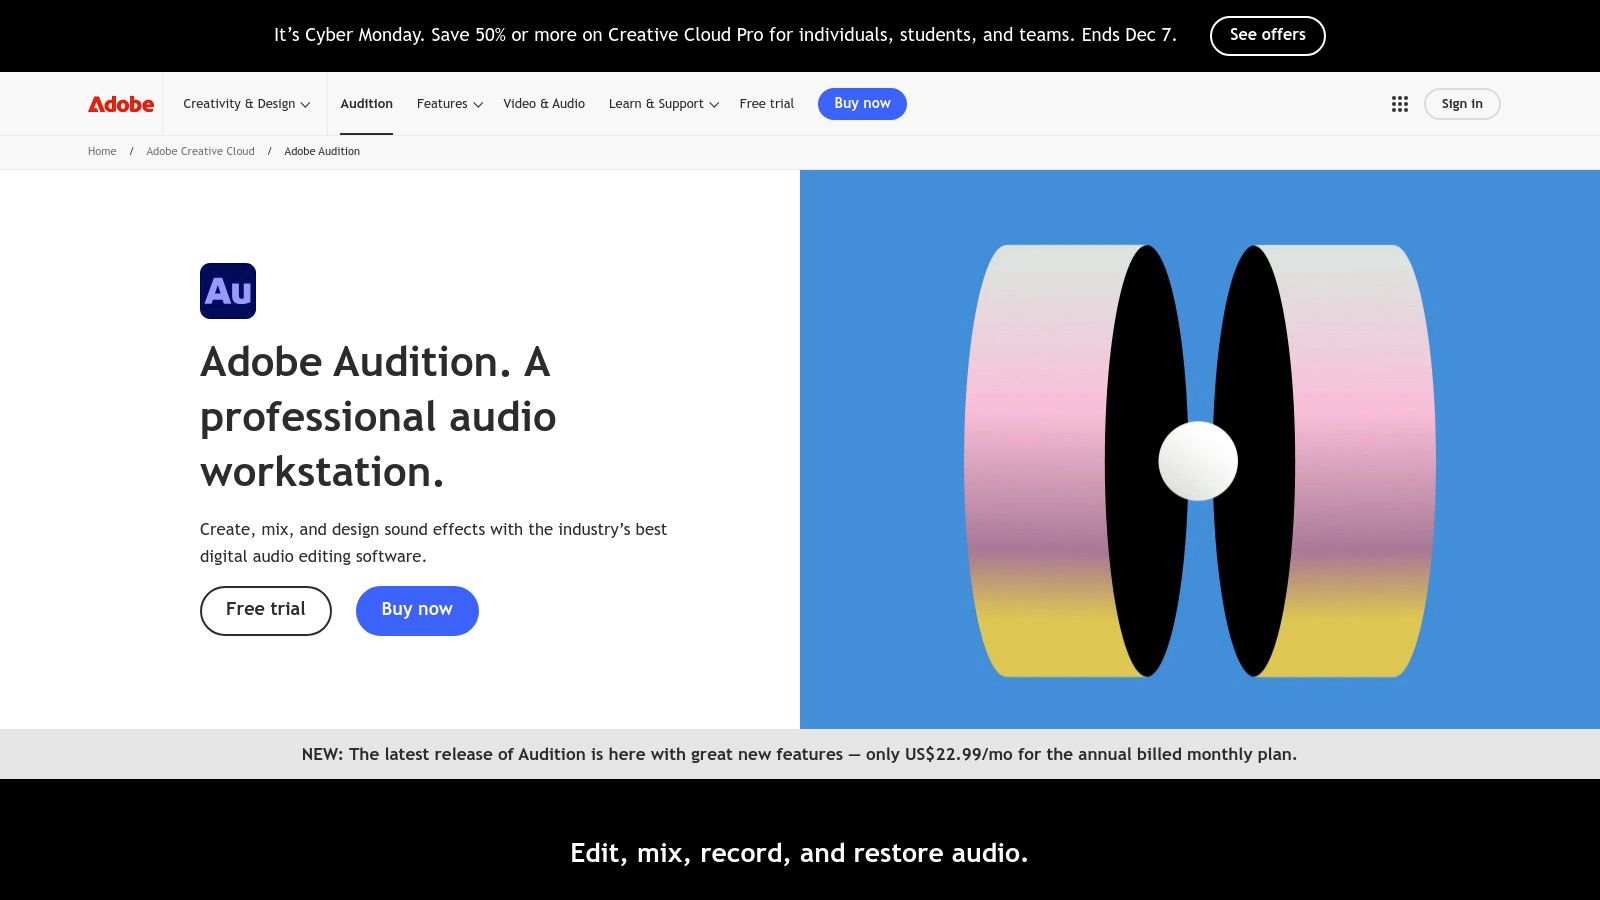Screen dimensions: 1600x900
Task: Click the Adobe logo
Action: [x=120, y=103]
